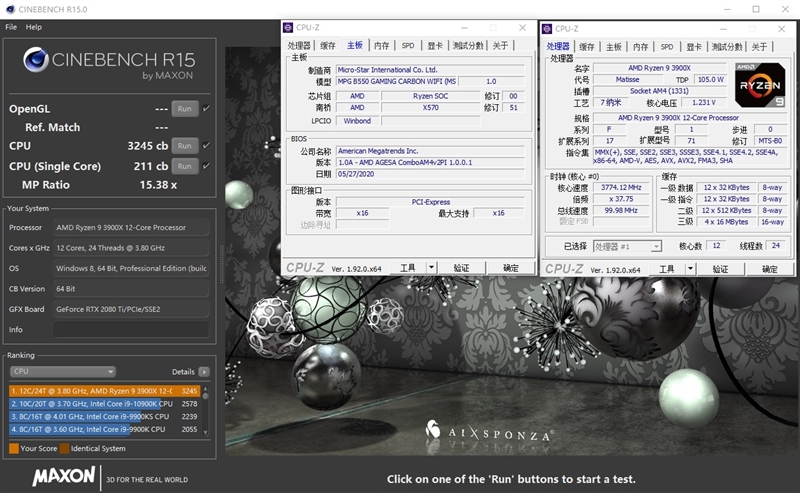The height and width of the screenshot is (493, 800).
Task: Click the CPU-Z icon in left window title bar
Action: pos(289,28)
